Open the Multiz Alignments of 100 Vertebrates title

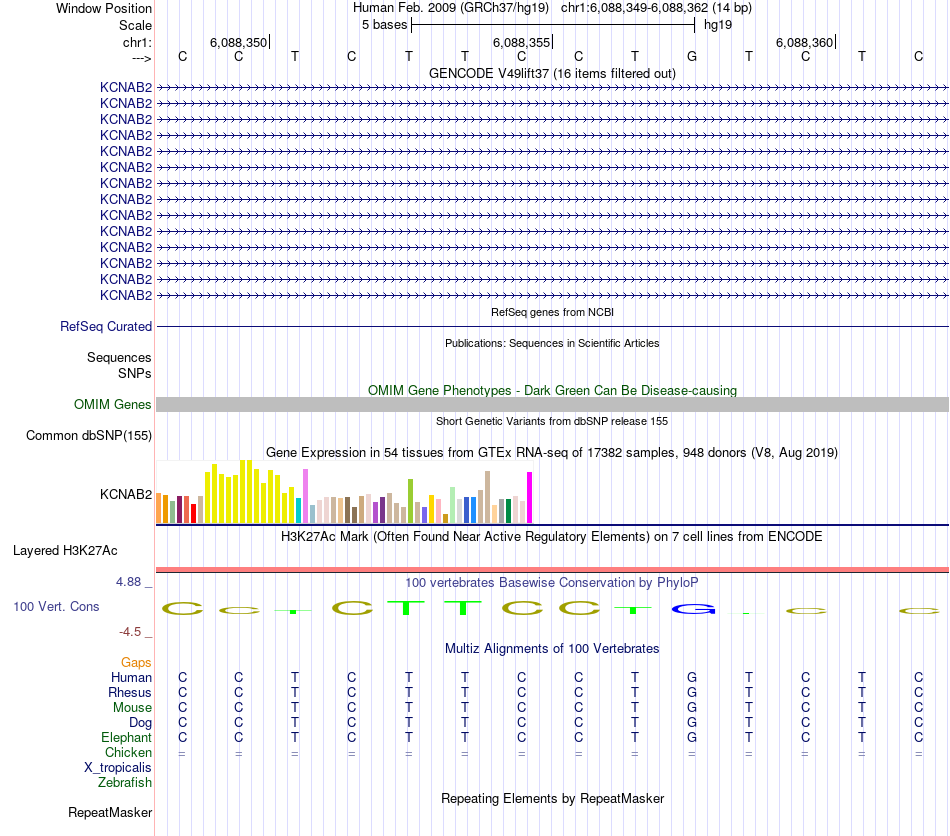click(552, 649)
